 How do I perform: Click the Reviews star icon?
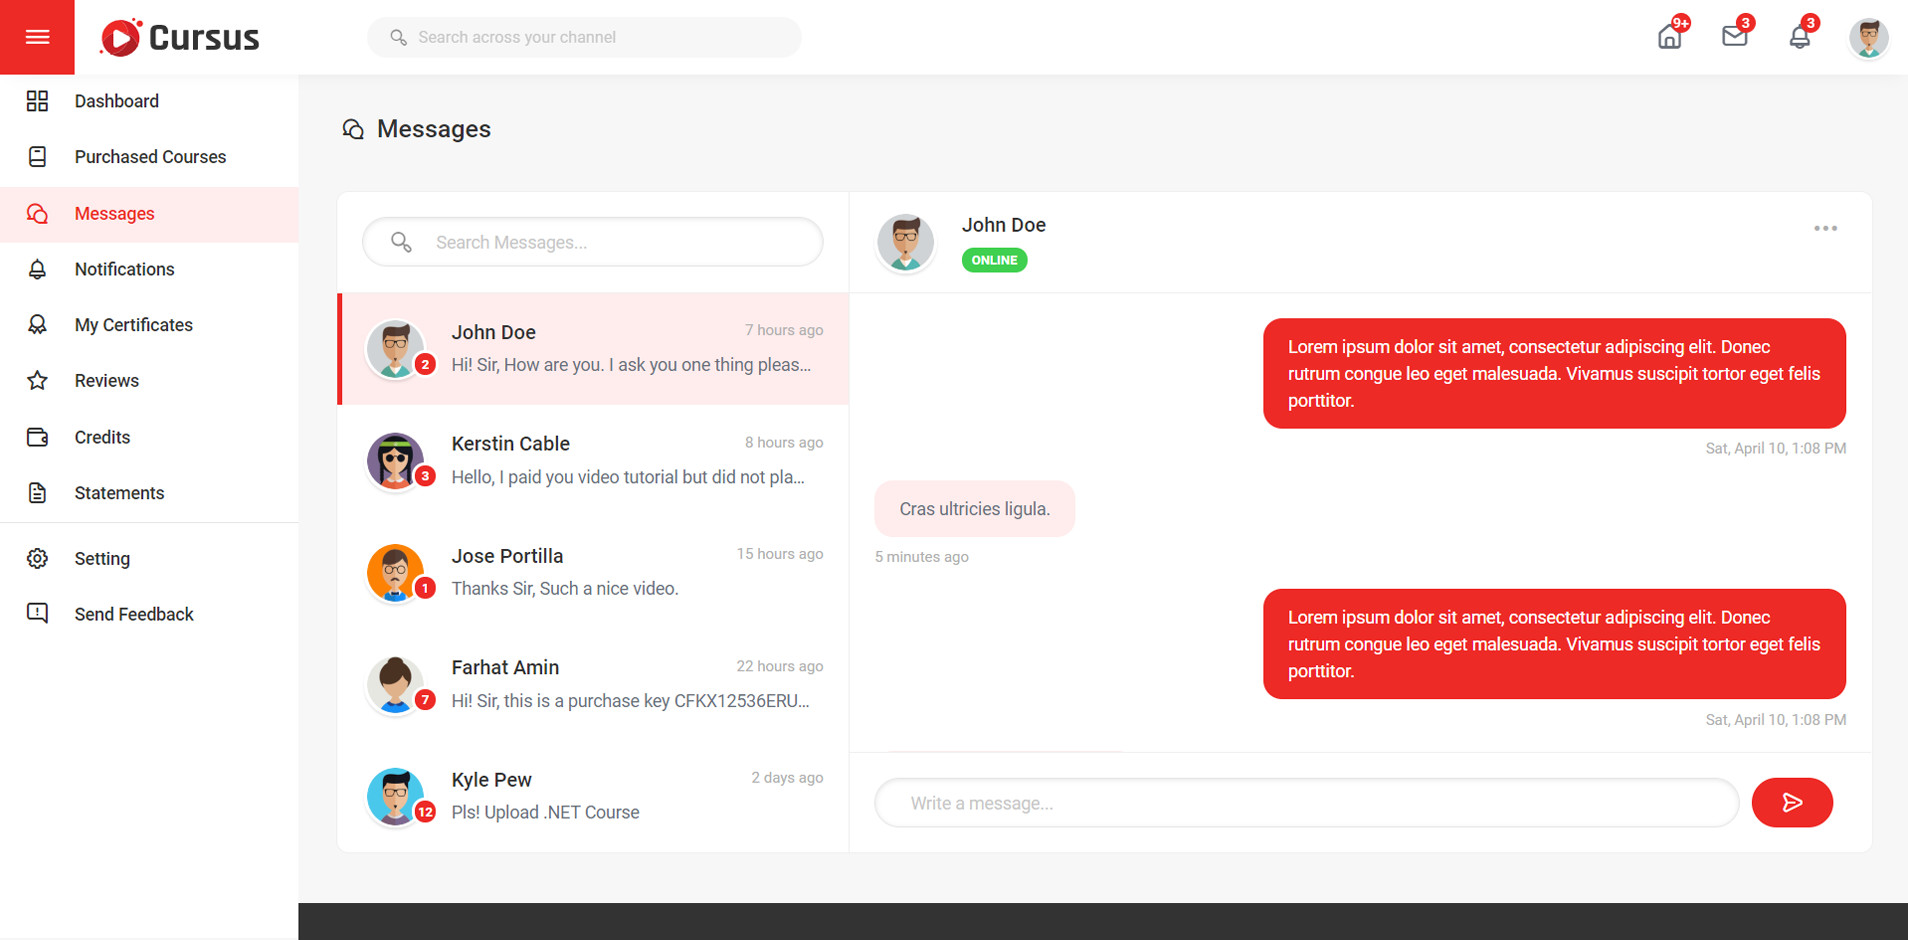click(x=37, y=381)
